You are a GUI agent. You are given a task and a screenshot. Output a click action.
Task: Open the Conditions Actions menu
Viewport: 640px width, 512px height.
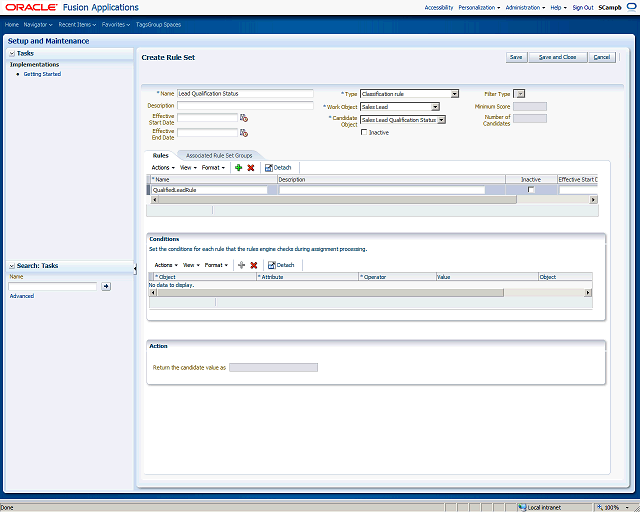(x=166, y=265)
